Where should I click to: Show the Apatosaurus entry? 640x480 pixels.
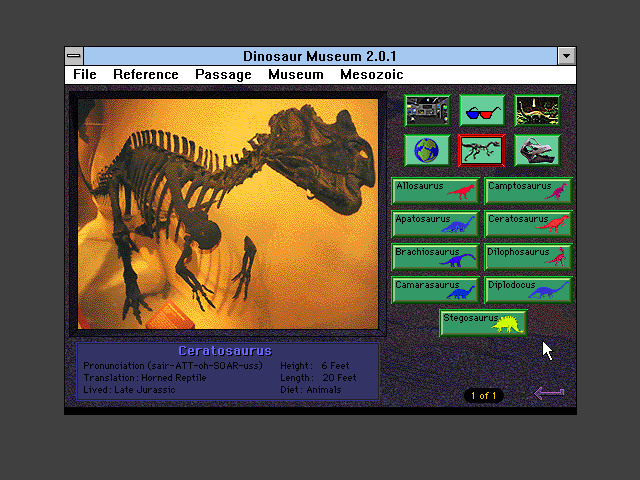click(436, 224)
